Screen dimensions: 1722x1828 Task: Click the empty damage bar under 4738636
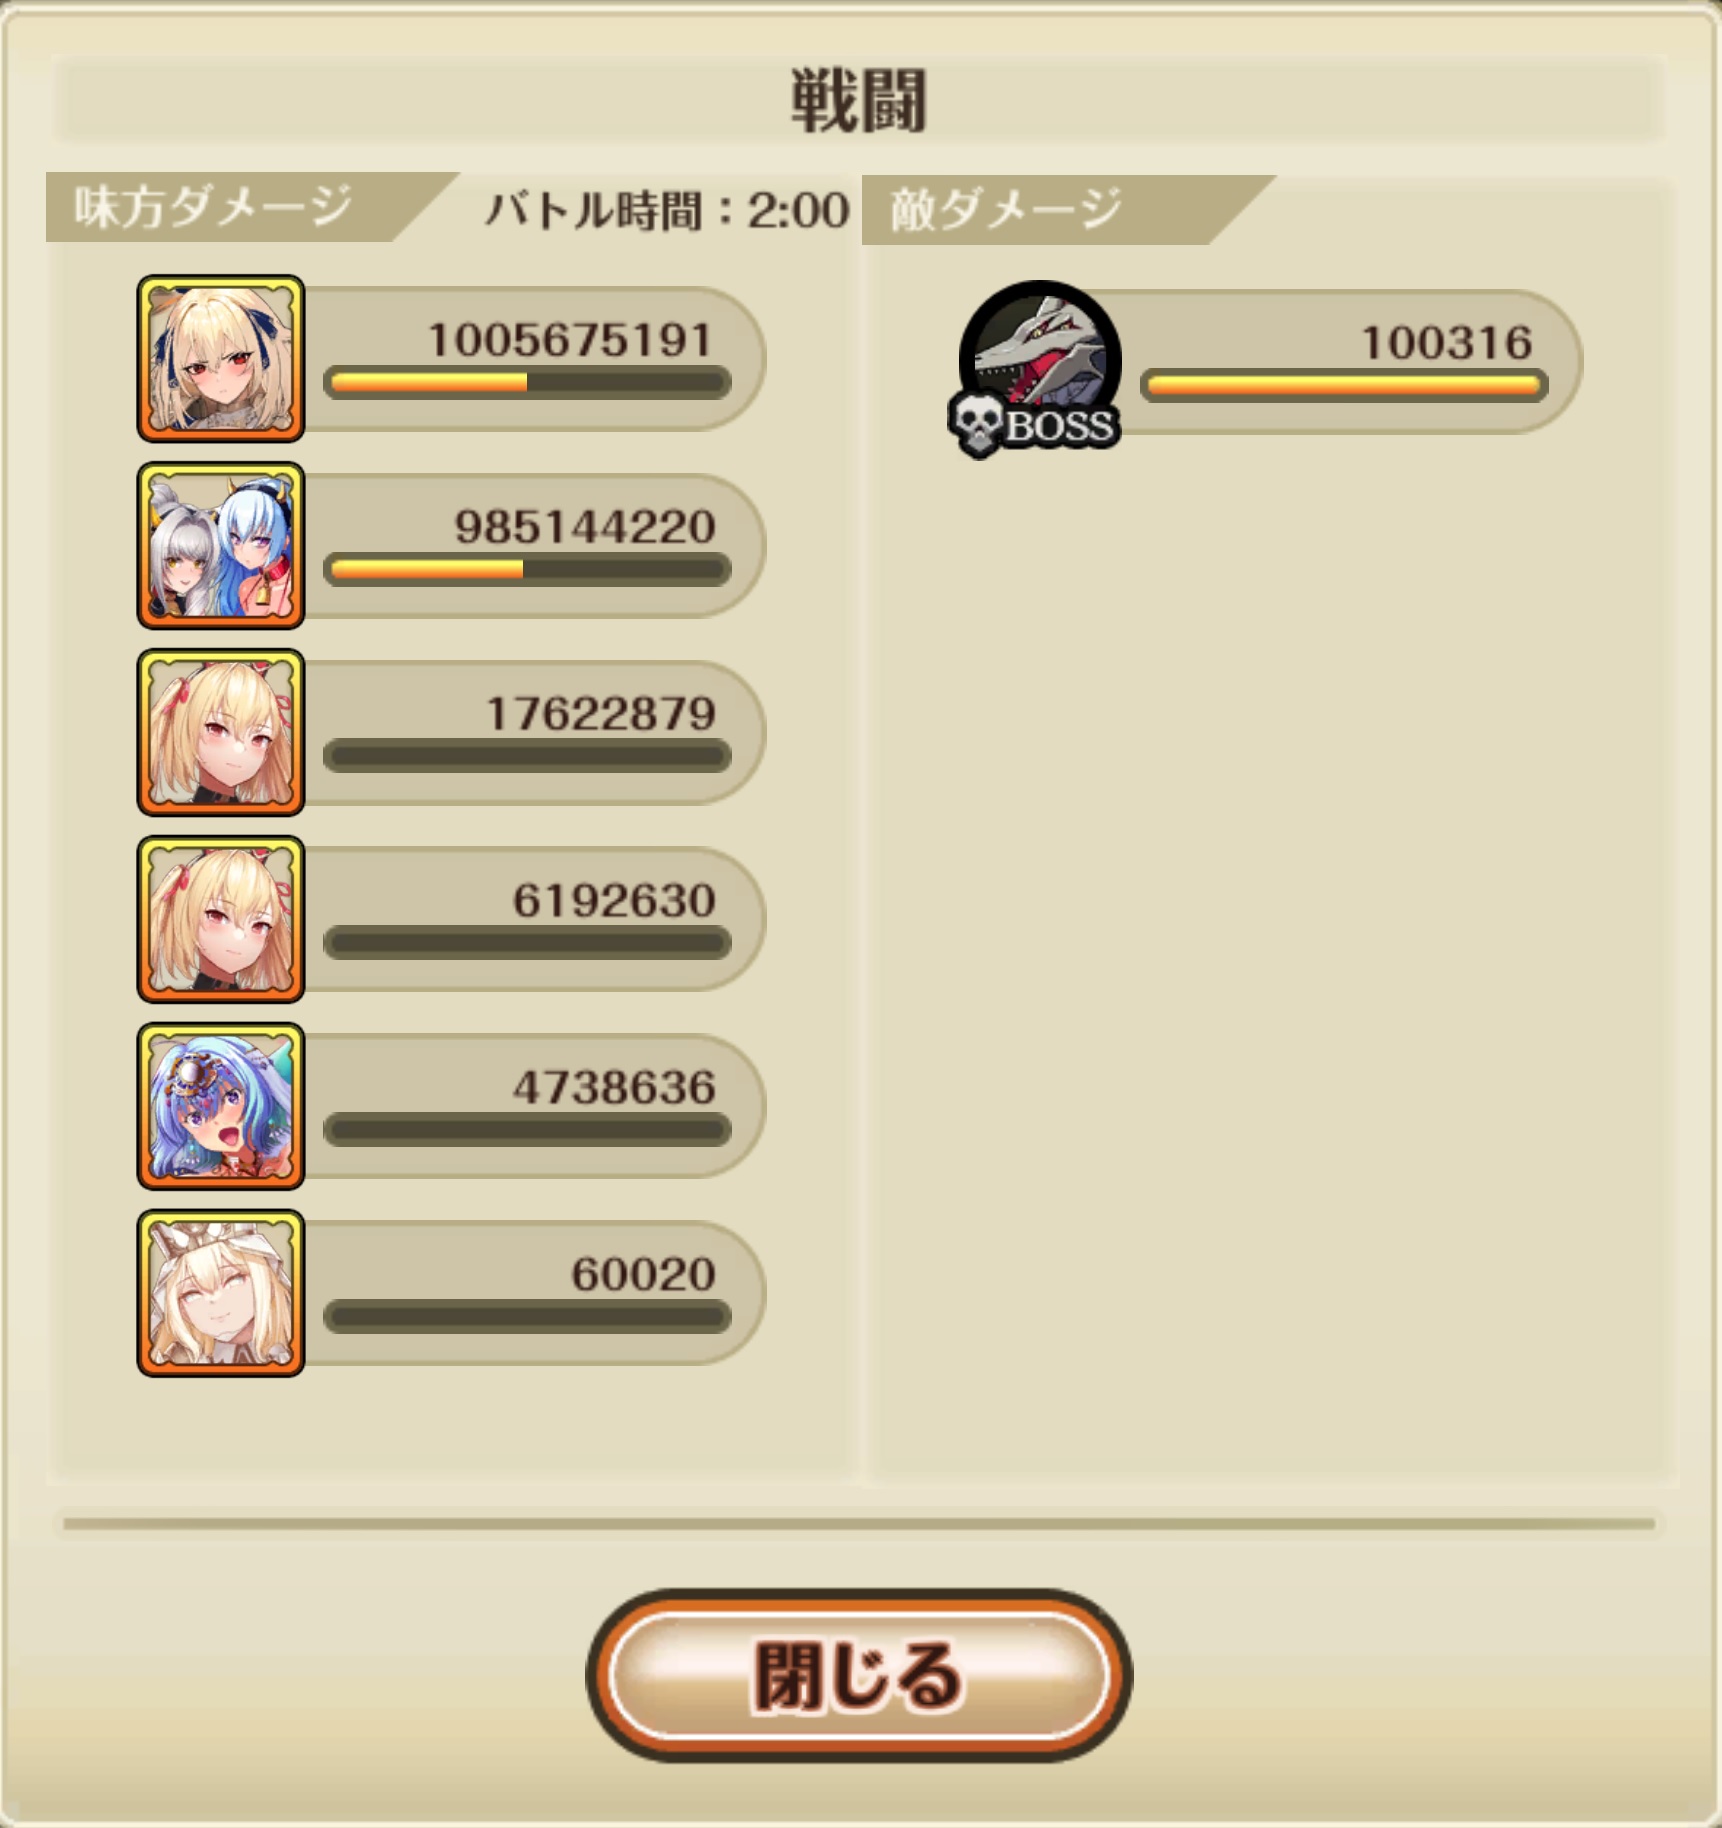click(x=527, y=1130)
